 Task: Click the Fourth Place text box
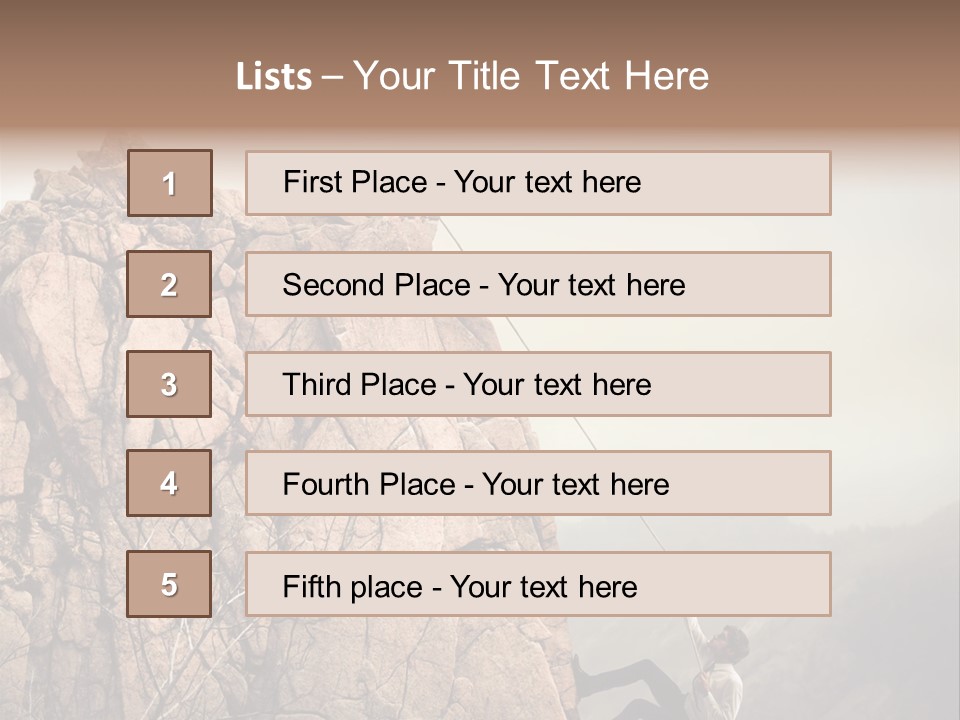click(538, 483)
